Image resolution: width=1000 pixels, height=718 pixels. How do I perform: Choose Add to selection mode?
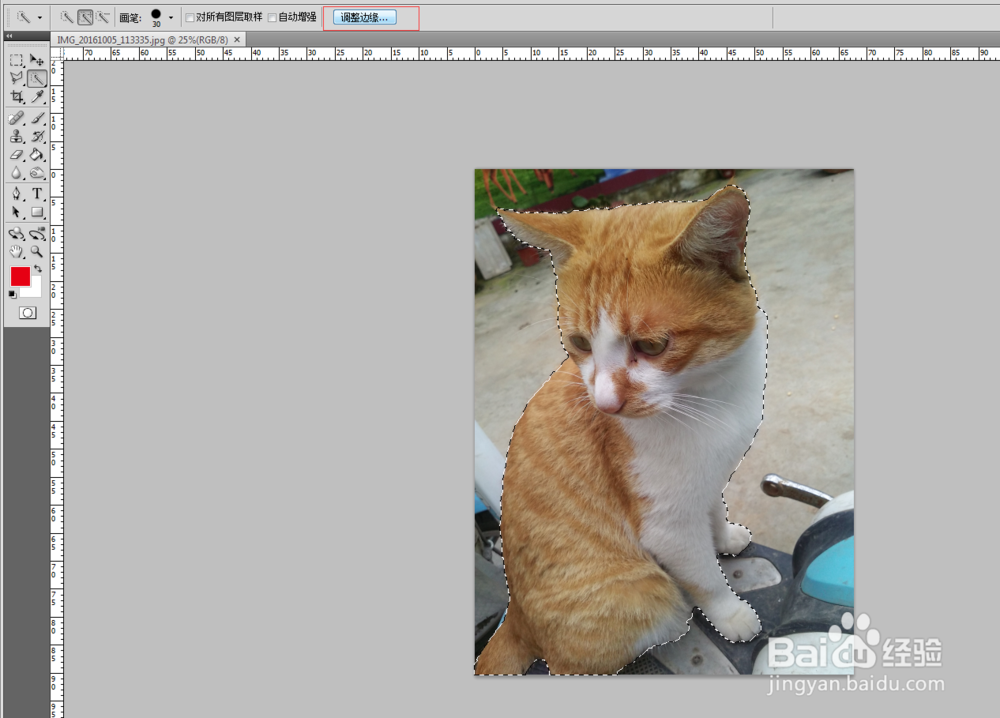click(x=85, y=17)
